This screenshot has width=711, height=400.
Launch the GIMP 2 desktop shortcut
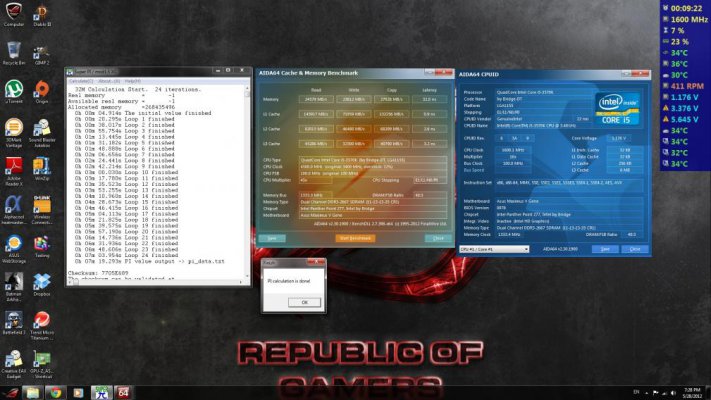click(x=42, y=53)
